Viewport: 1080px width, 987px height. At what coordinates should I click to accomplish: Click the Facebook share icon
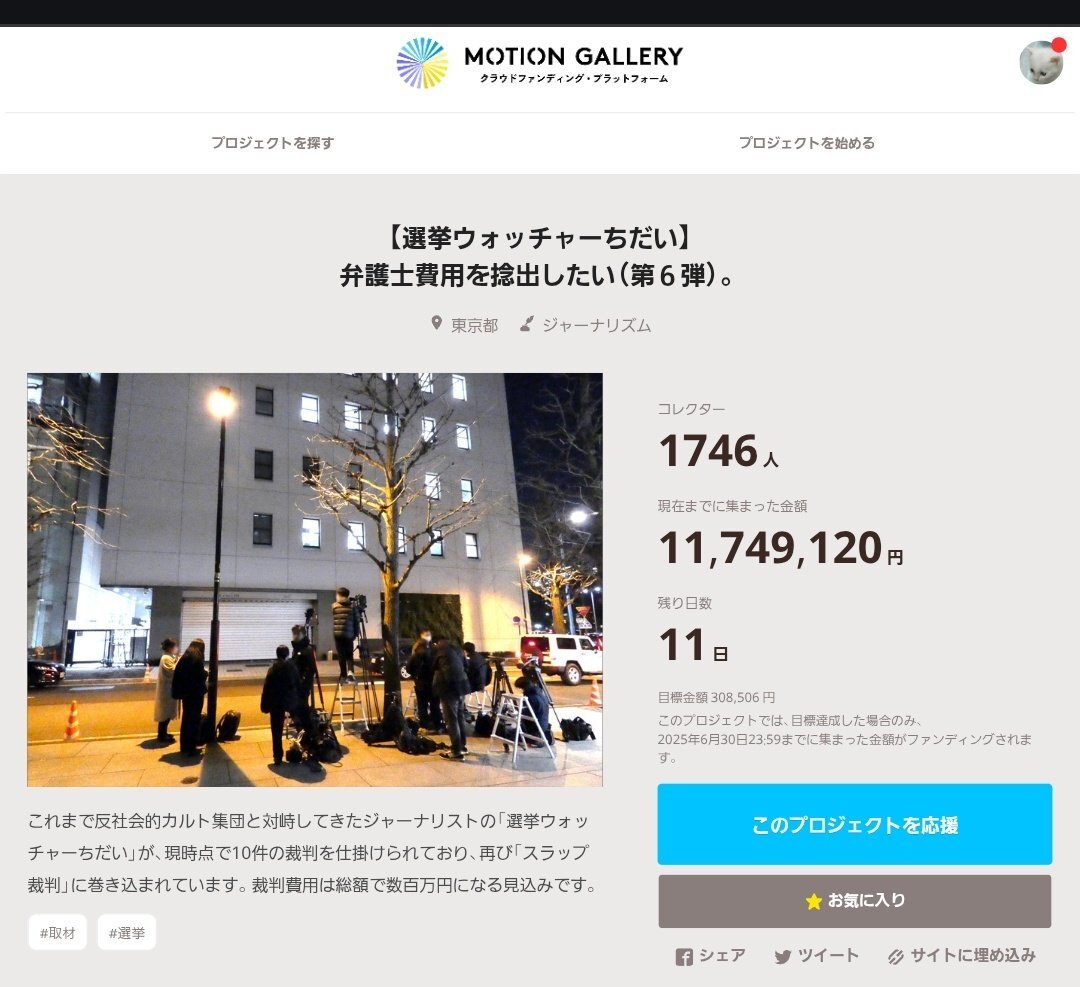click(684, 957)
